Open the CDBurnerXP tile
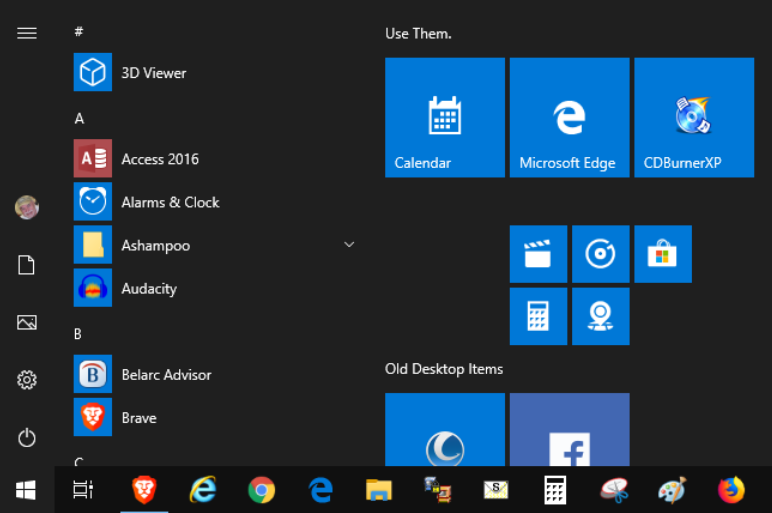 pyautogui.click(x=694, y=118)
